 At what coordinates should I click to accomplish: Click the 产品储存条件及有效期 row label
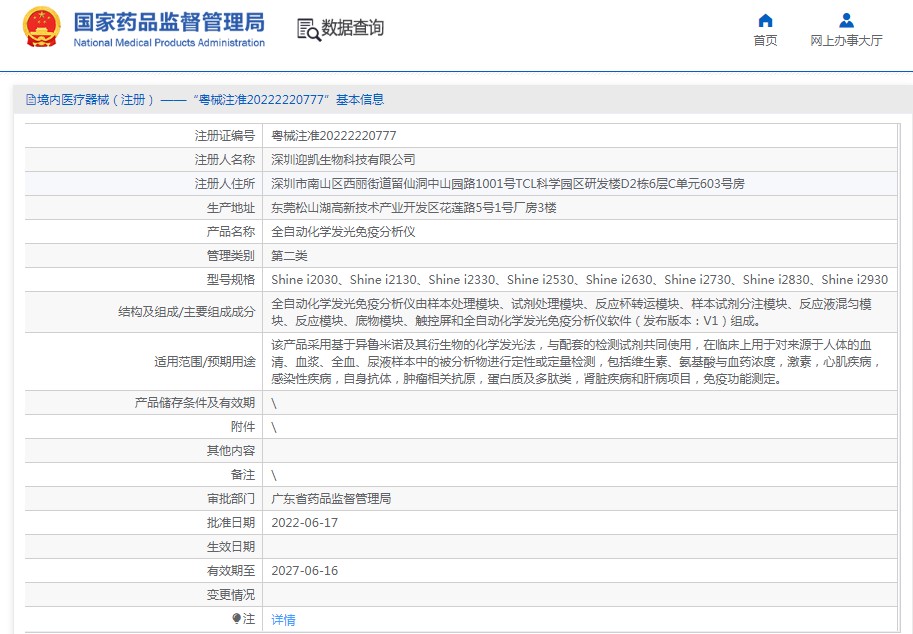[x=194, y=402]
